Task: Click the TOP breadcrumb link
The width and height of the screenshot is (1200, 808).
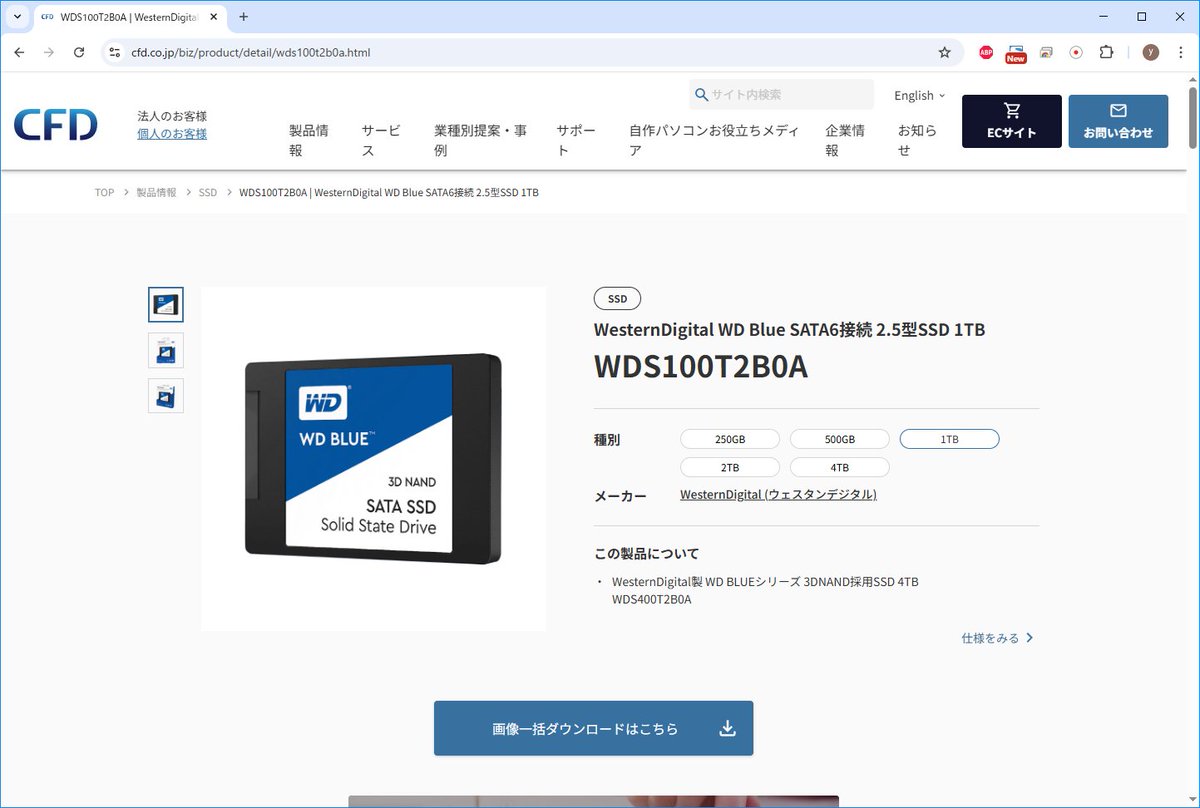Action: (x=104, y=193)
